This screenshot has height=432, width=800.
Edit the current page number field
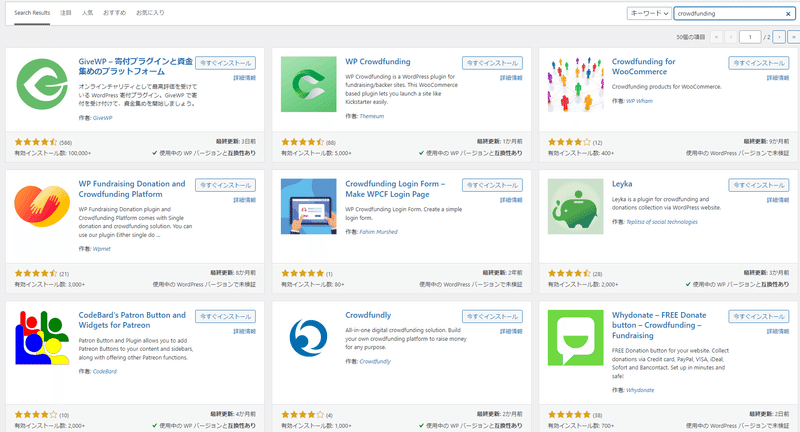click(750, 37)
